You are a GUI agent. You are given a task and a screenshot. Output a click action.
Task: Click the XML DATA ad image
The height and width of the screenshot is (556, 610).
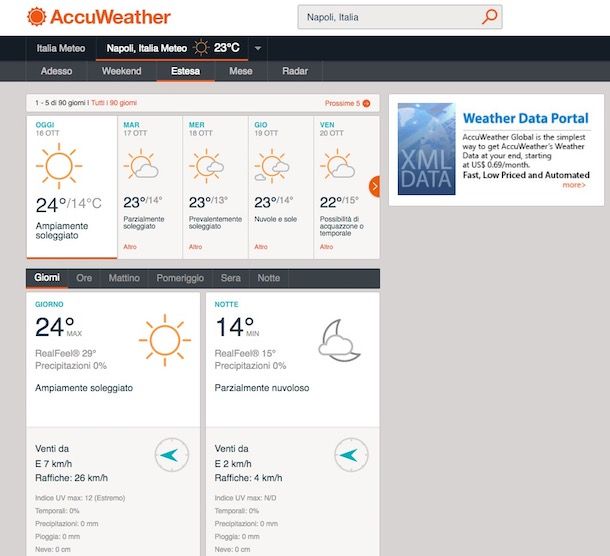(426, 149)
